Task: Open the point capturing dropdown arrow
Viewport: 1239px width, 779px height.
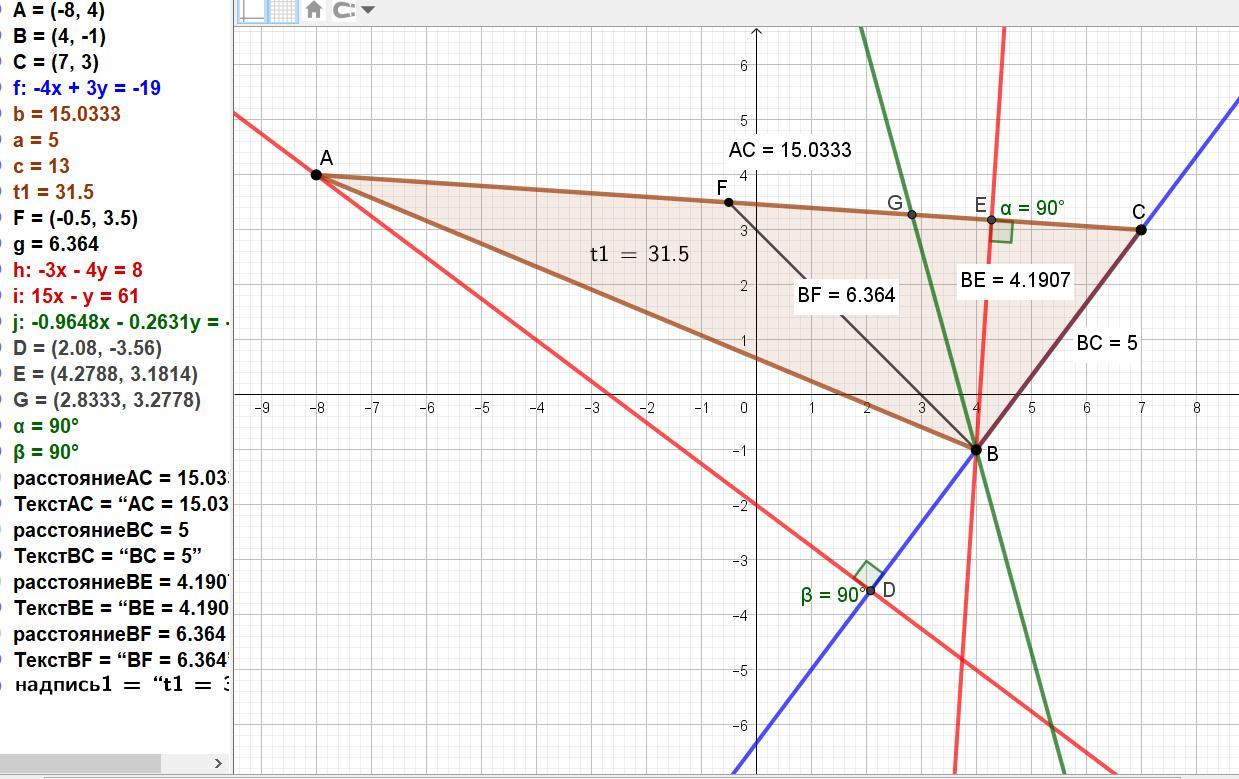Action: 368,10
